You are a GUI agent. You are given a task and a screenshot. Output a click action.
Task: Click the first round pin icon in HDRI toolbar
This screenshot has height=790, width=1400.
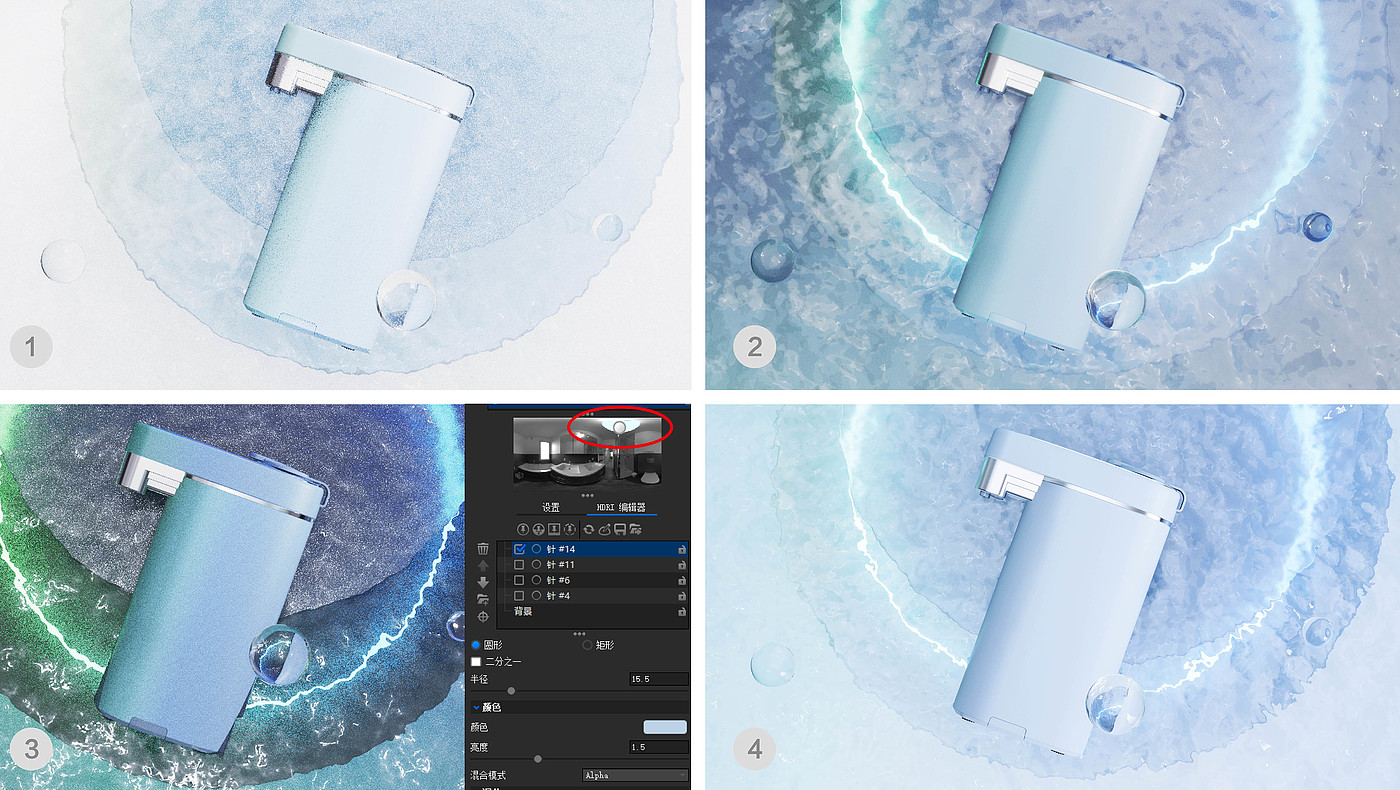point(522,528)
